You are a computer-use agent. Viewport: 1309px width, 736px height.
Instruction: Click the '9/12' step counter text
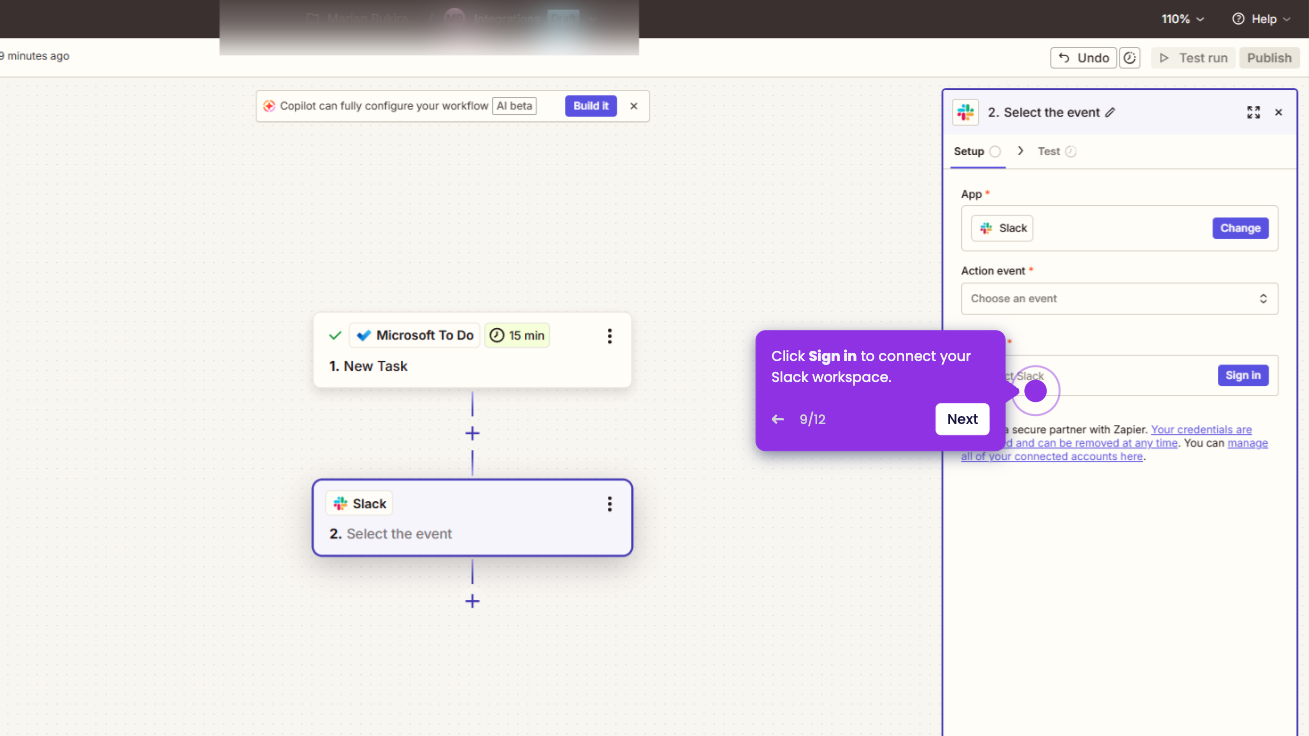[812, 419]
